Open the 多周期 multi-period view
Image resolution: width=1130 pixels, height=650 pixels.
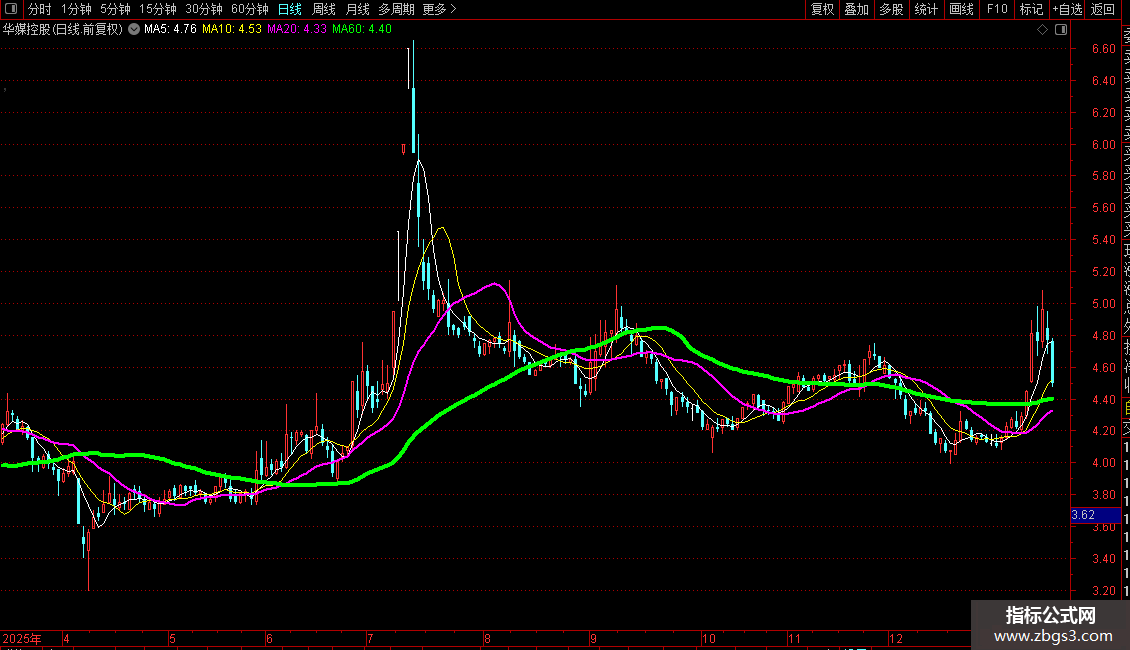pos(396,9)
